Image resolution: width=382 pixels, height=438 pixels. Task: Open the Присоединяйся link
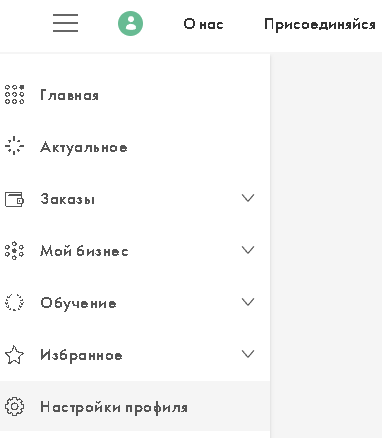320,25
